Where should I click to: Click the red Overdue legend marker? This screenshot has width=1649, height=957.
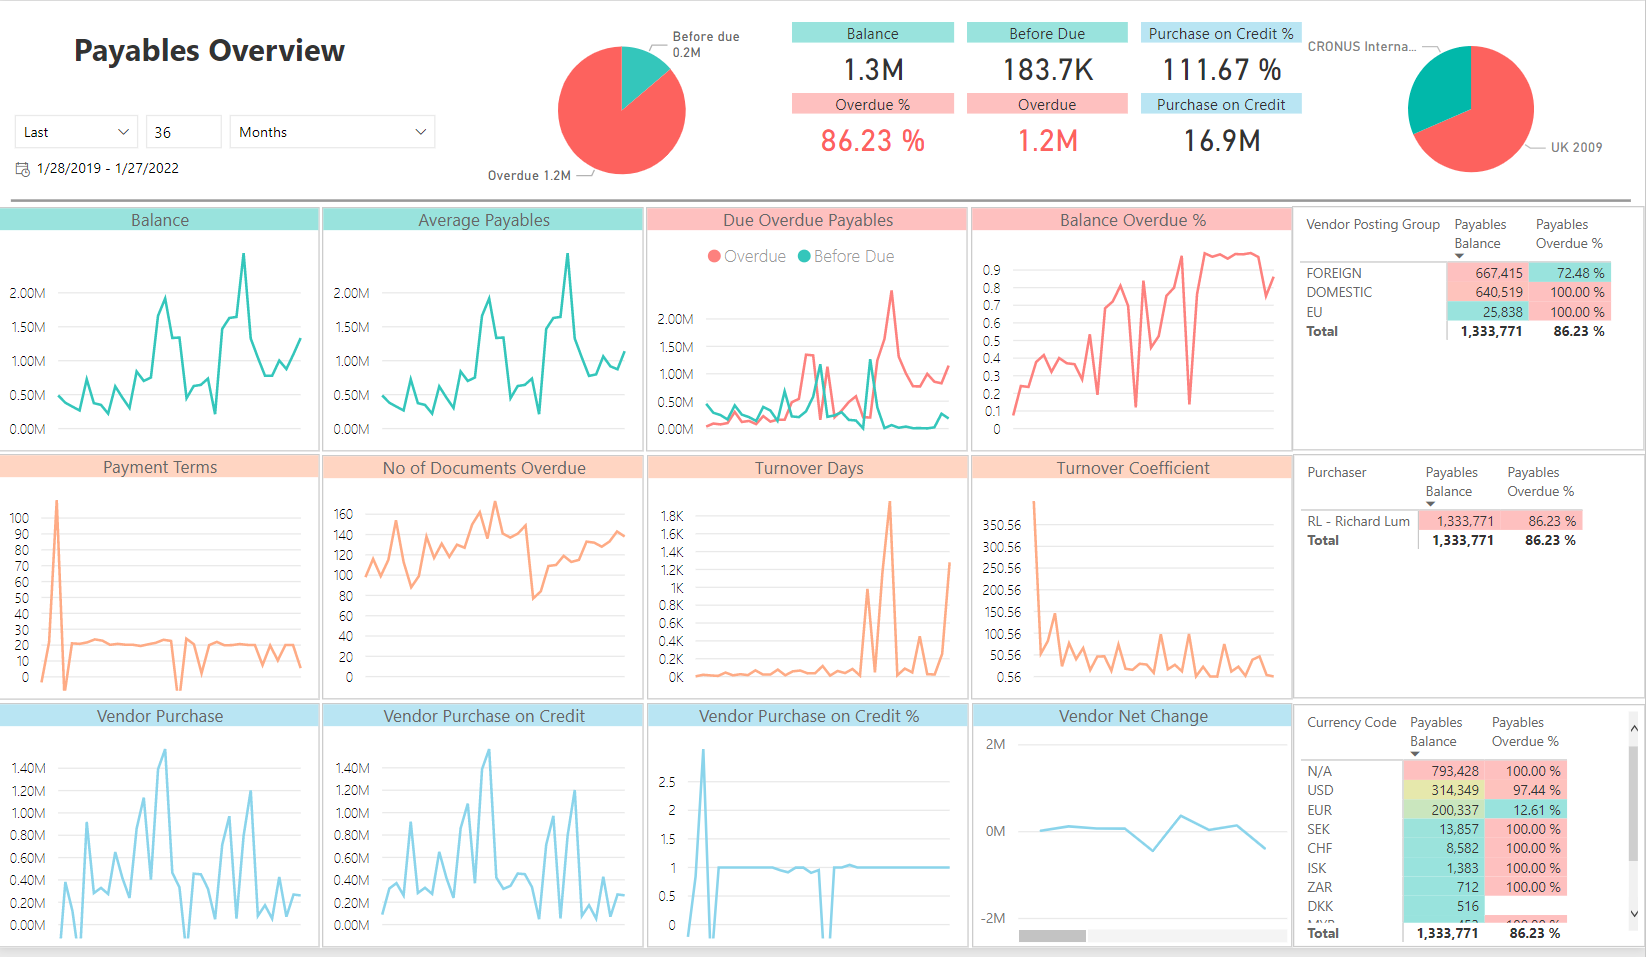(714, 257)
